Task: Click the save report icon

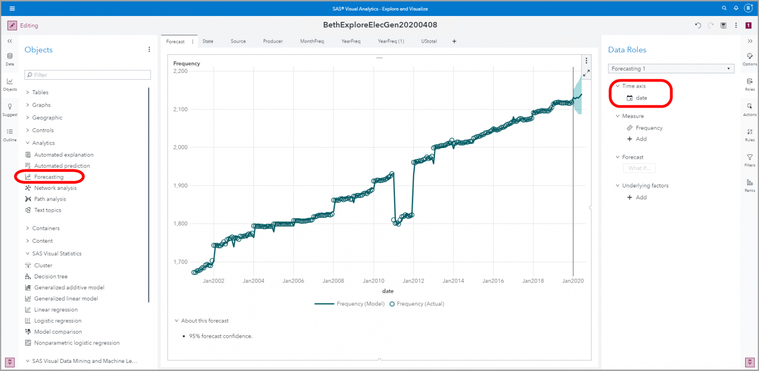Action: 723,25
